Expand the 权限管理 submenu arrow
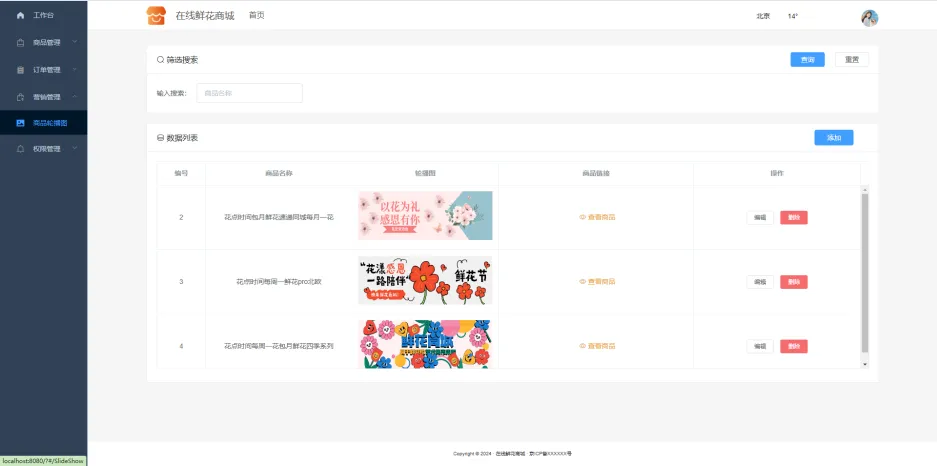Image resolution: width=937 pixels, height=466 pixels. click(74, 149)
